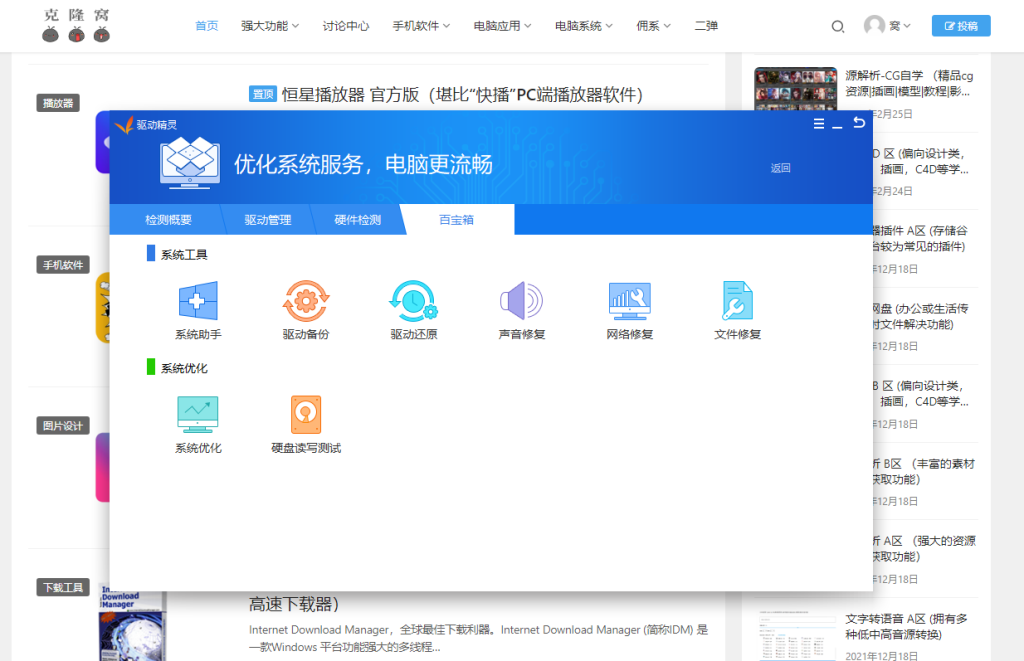Open the 驱动还原 driver restore tool
This screenshot has height=661, width=1024.
pyautogui.click(x=413, y=311)
